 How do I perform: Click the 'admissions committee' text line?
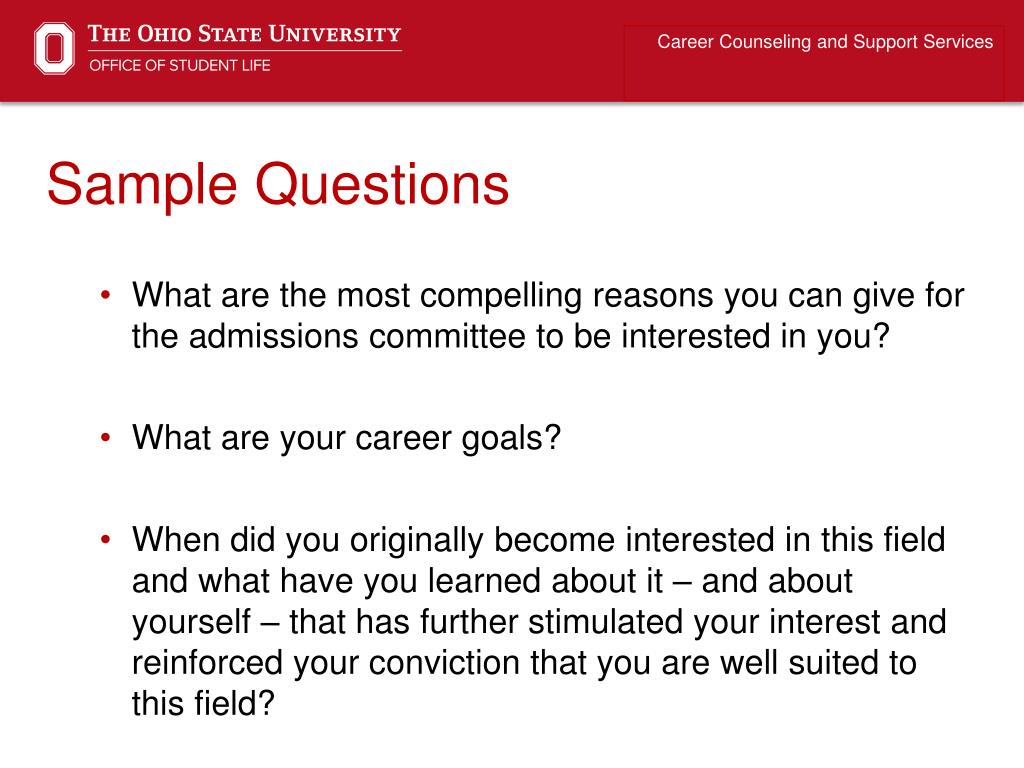(x=511, y=337)
